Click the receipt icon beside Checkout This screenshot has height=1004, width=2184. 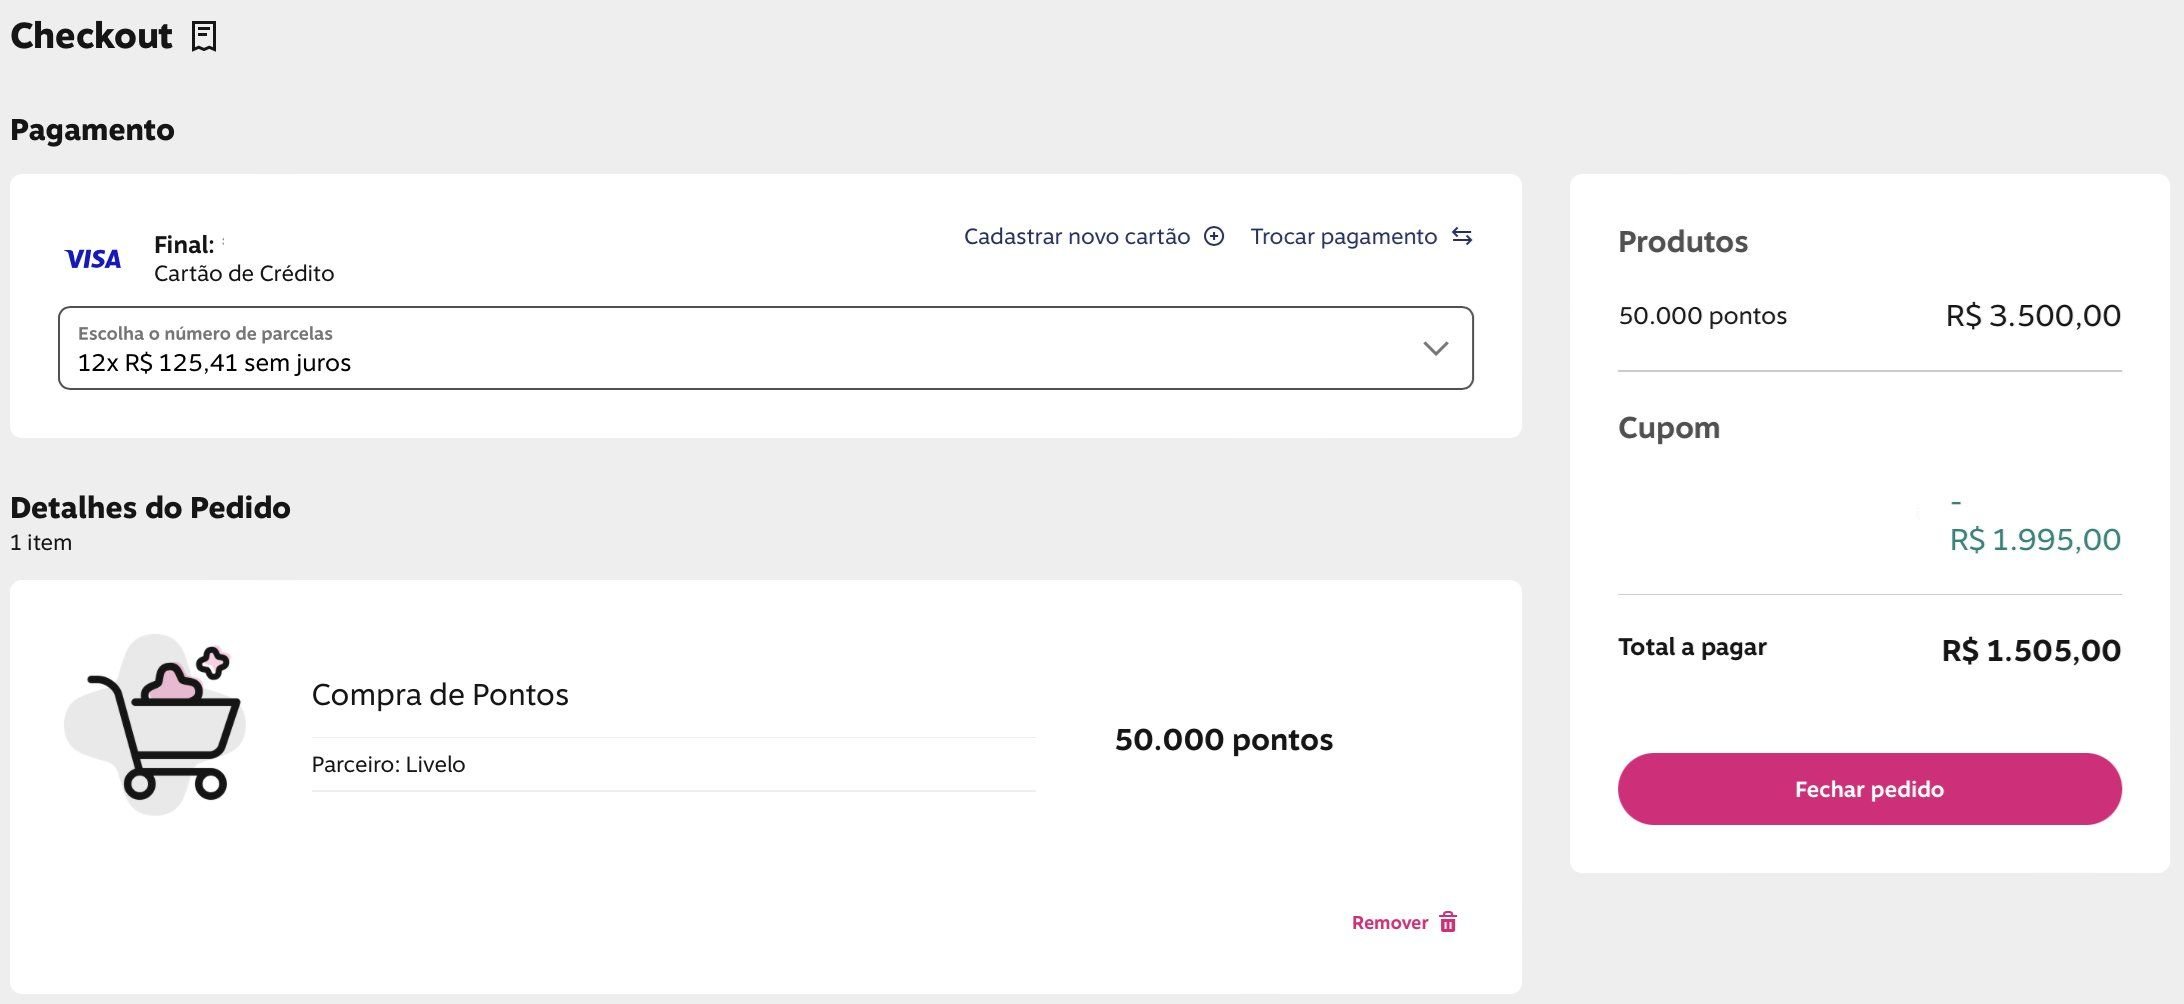204,37
